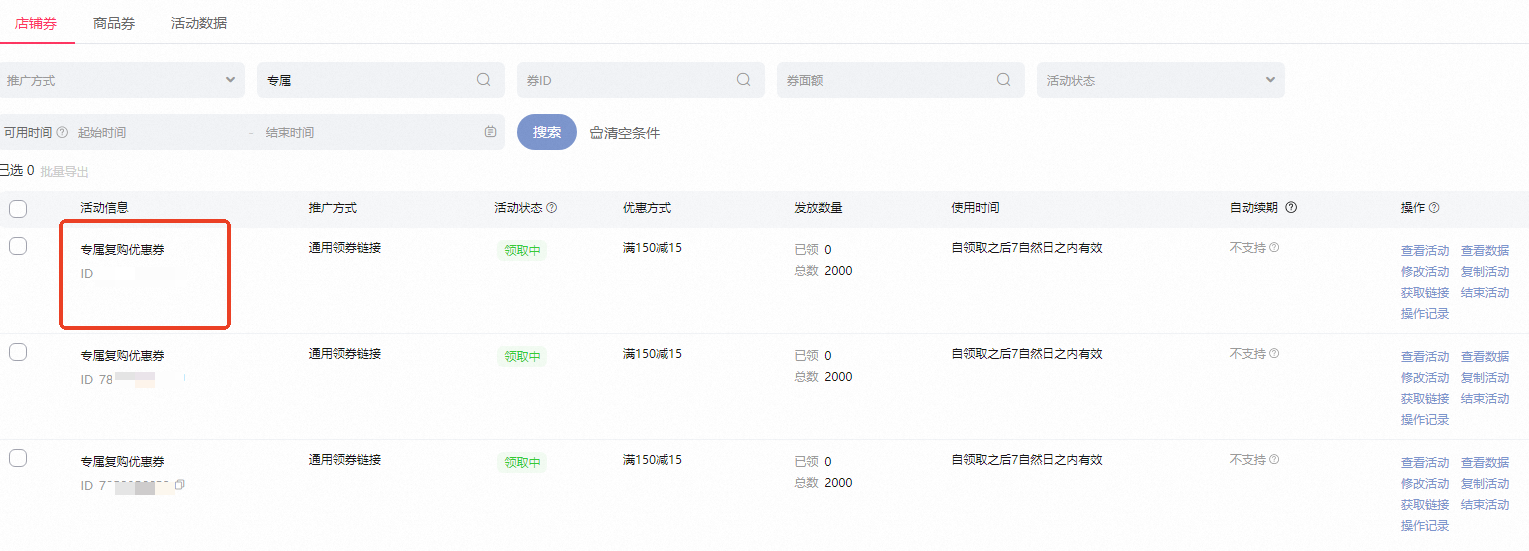Screen dimensions: 1529x551
Task: Click 通用领券链接 in the first coupon row
Action: [345, 248]
